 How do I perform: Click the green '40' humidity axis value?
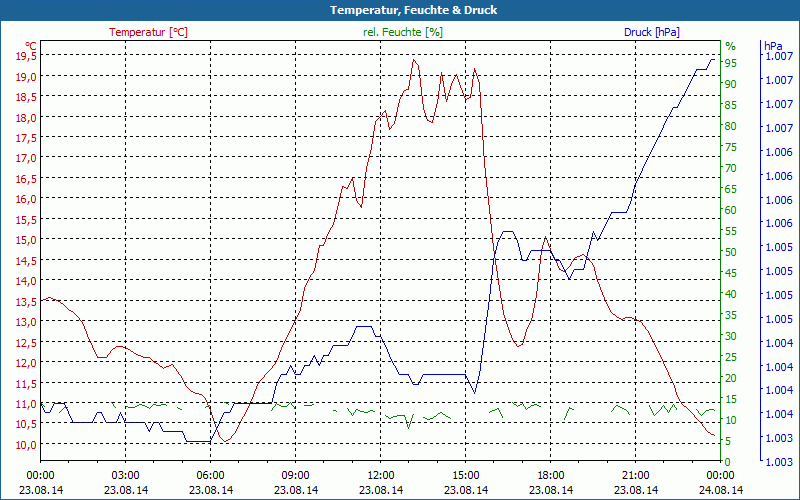tap(731, 294)
